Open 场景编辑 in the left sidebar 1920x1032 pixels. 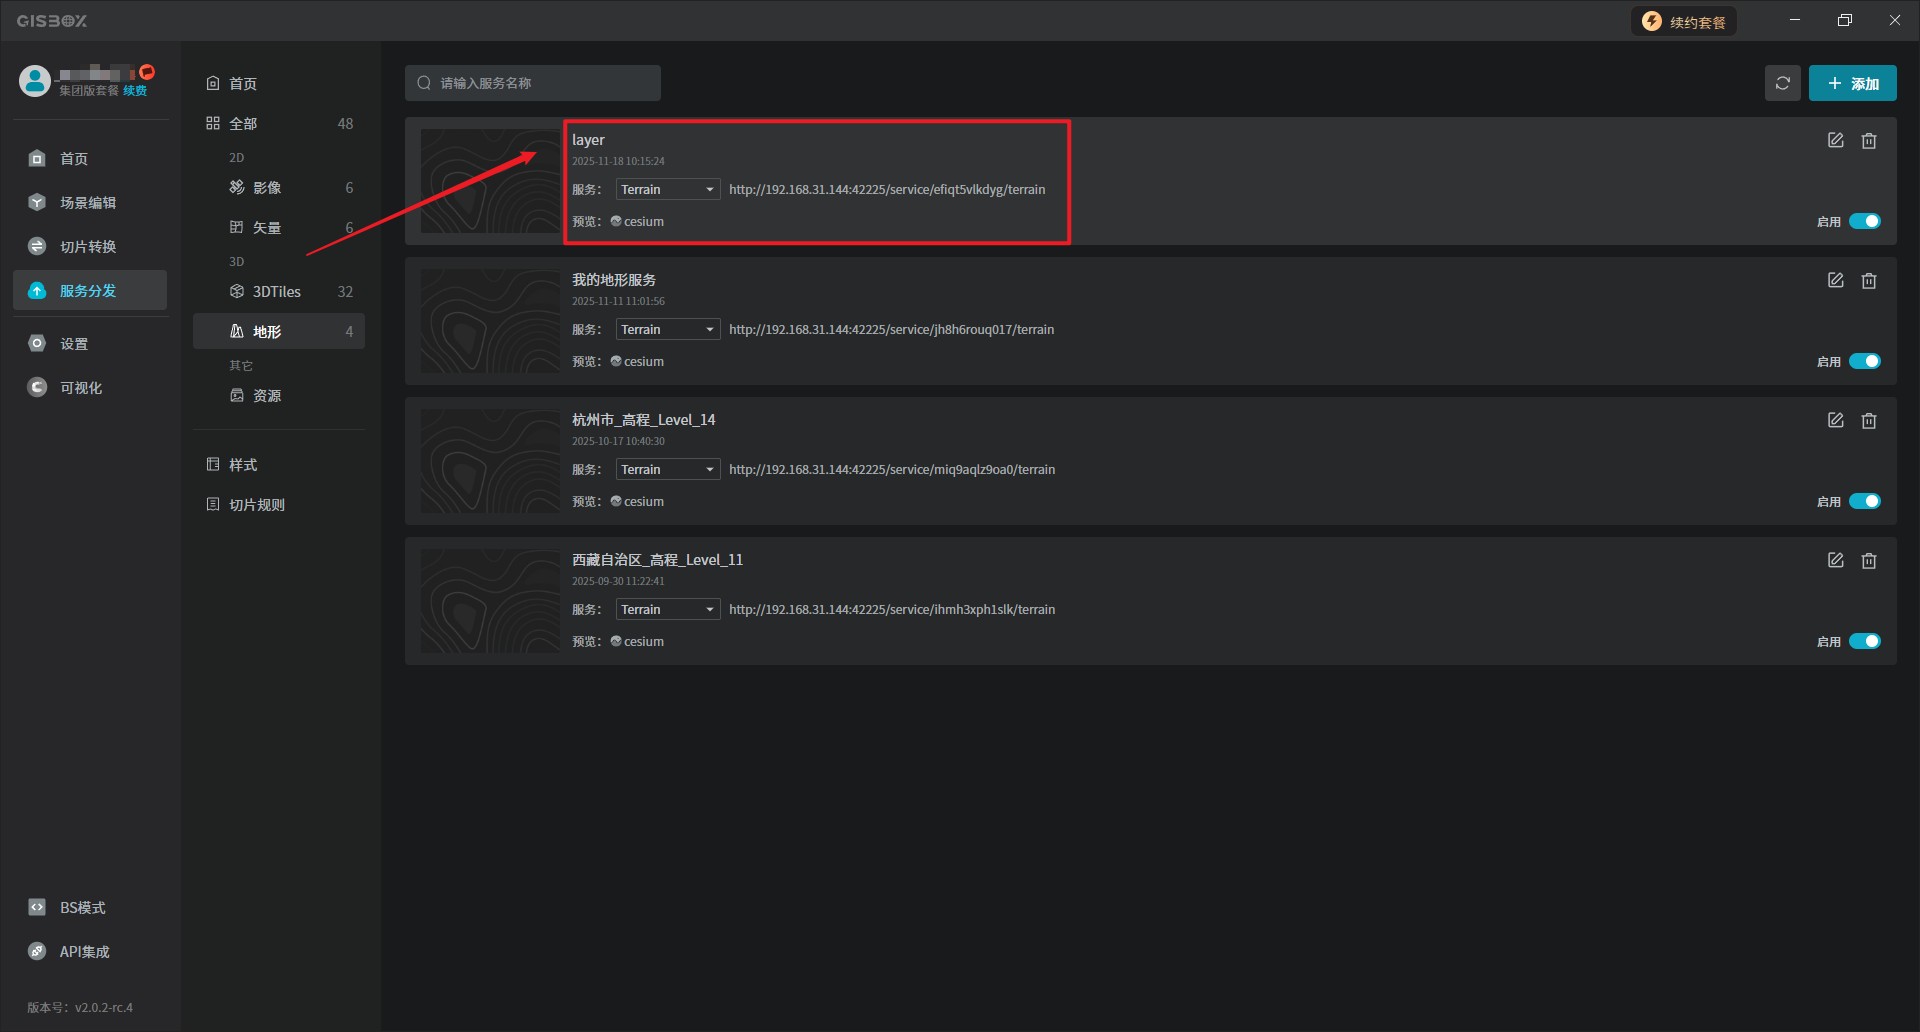[x=87, y=203]
